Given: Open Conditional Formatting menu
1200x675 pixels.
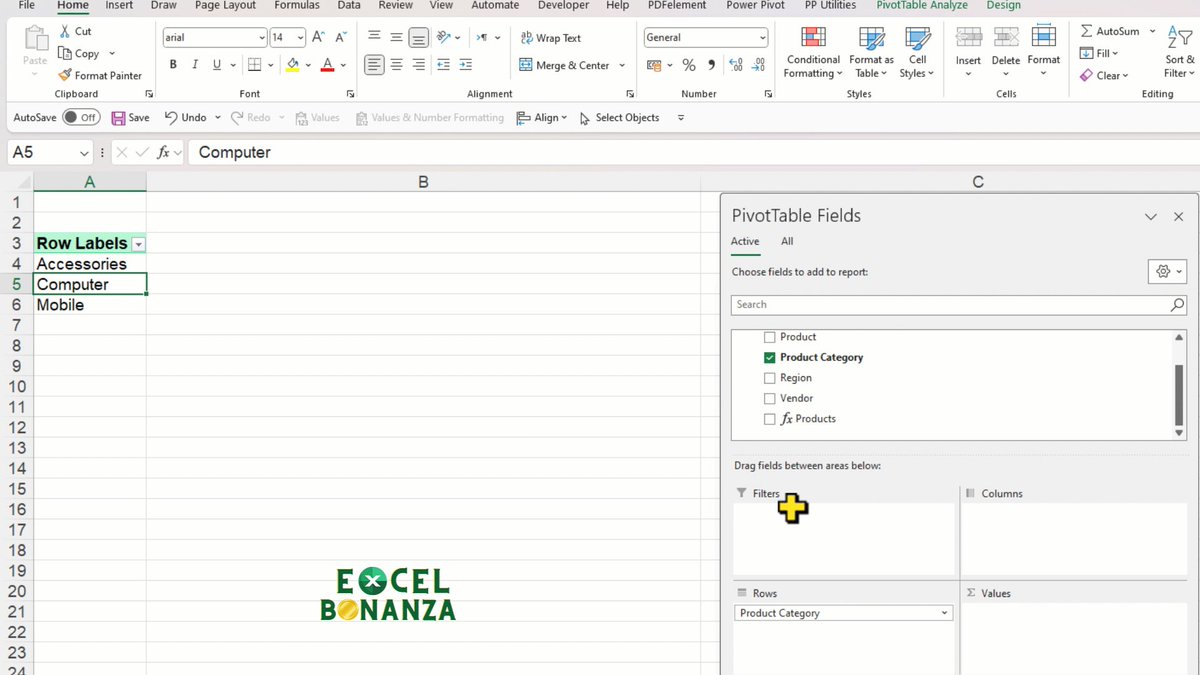Looking at the screenshot, I should click(814, 53).
